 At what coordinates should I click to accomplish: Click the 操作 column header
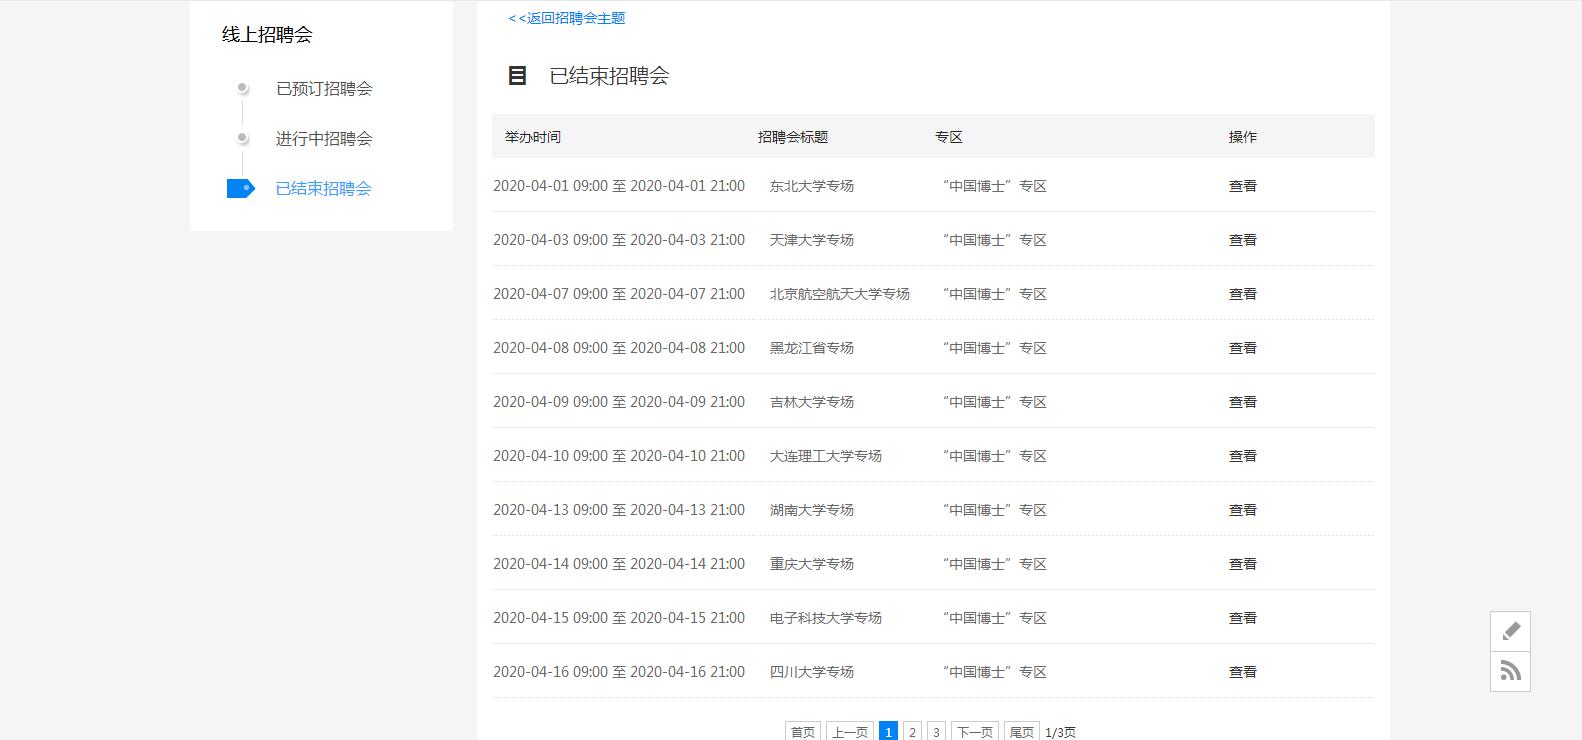[1243, 137]
